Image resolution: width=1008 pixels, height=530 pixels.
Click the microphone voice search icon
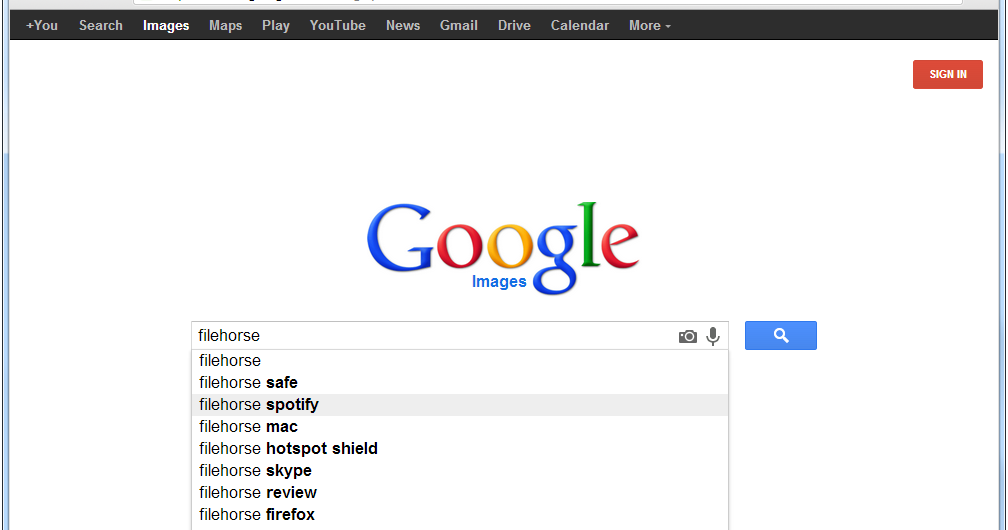pyautogui.click(x=713, y=337)
